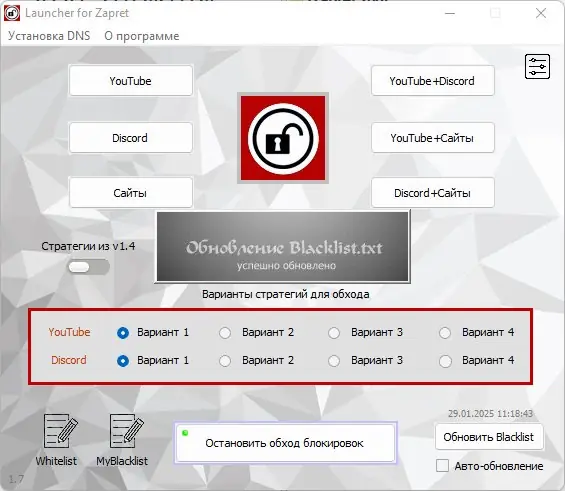
Task: Select Discord Вариант 3 radio button
Action: (334, 361)
